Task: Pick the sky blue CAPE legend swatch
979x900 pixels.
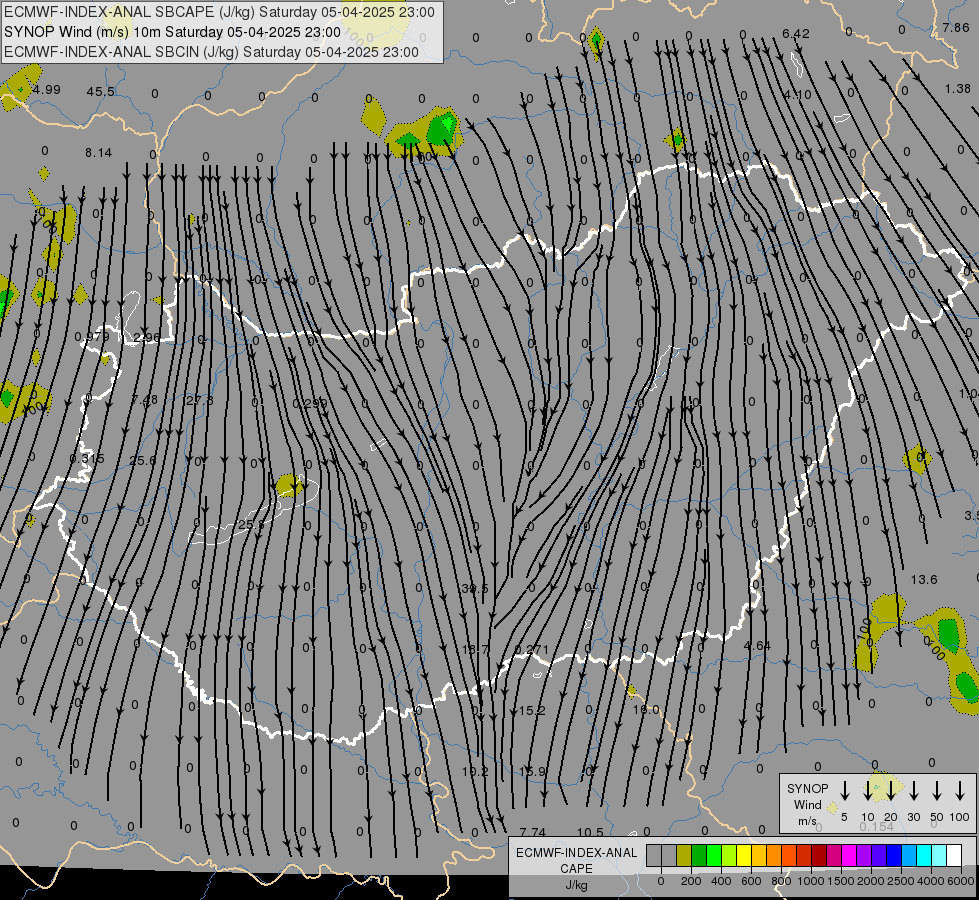Action: click(909, 856)
